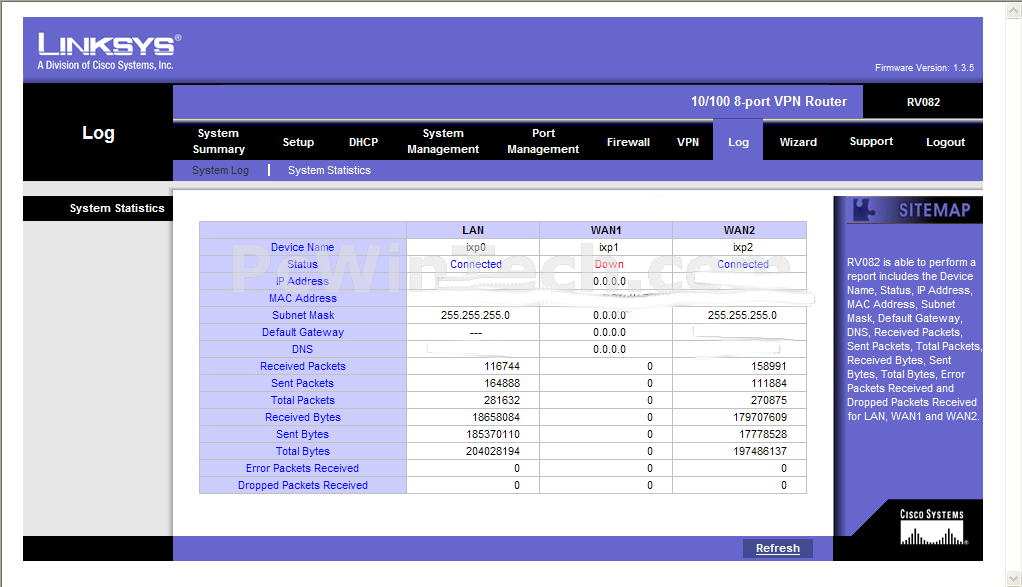
Task: Click the DNS row label
Action: 302,349
